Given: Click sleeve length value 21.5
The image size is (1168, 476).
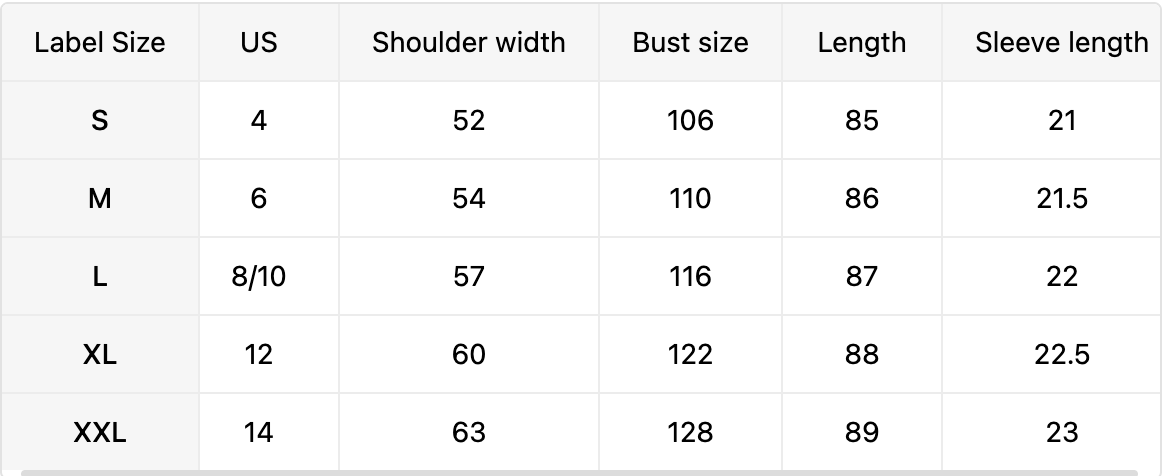Looking at the screenshot, I should (1061, 199).
